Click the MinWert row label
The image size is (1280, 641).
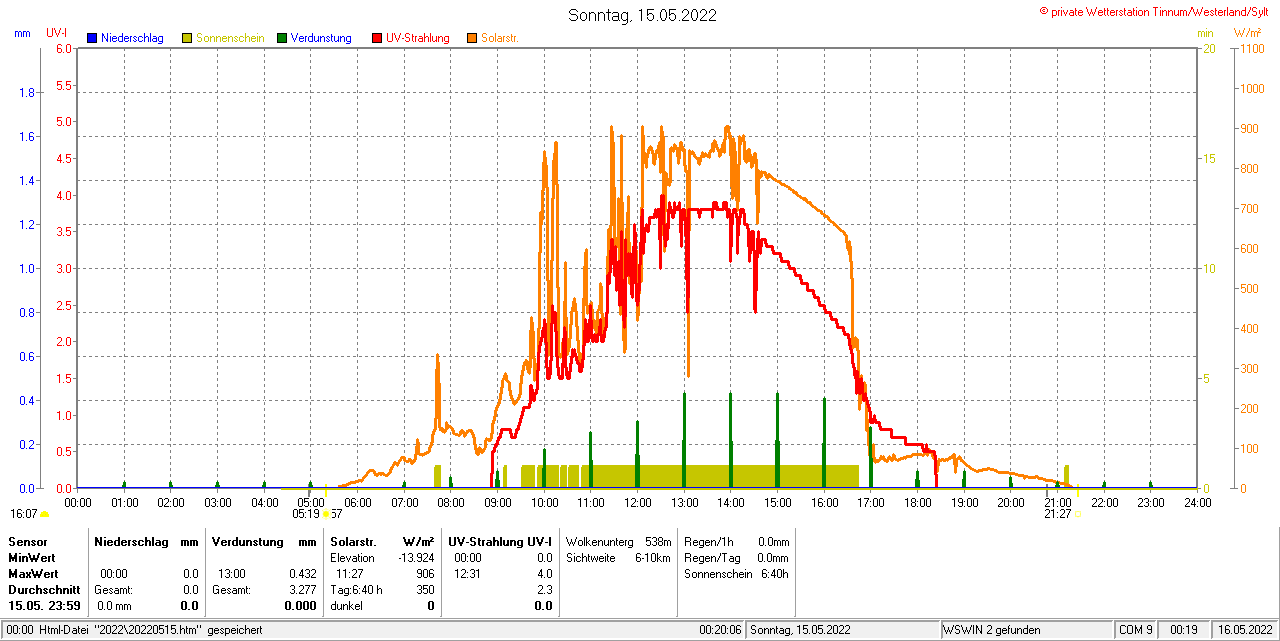tap(32, 557)
